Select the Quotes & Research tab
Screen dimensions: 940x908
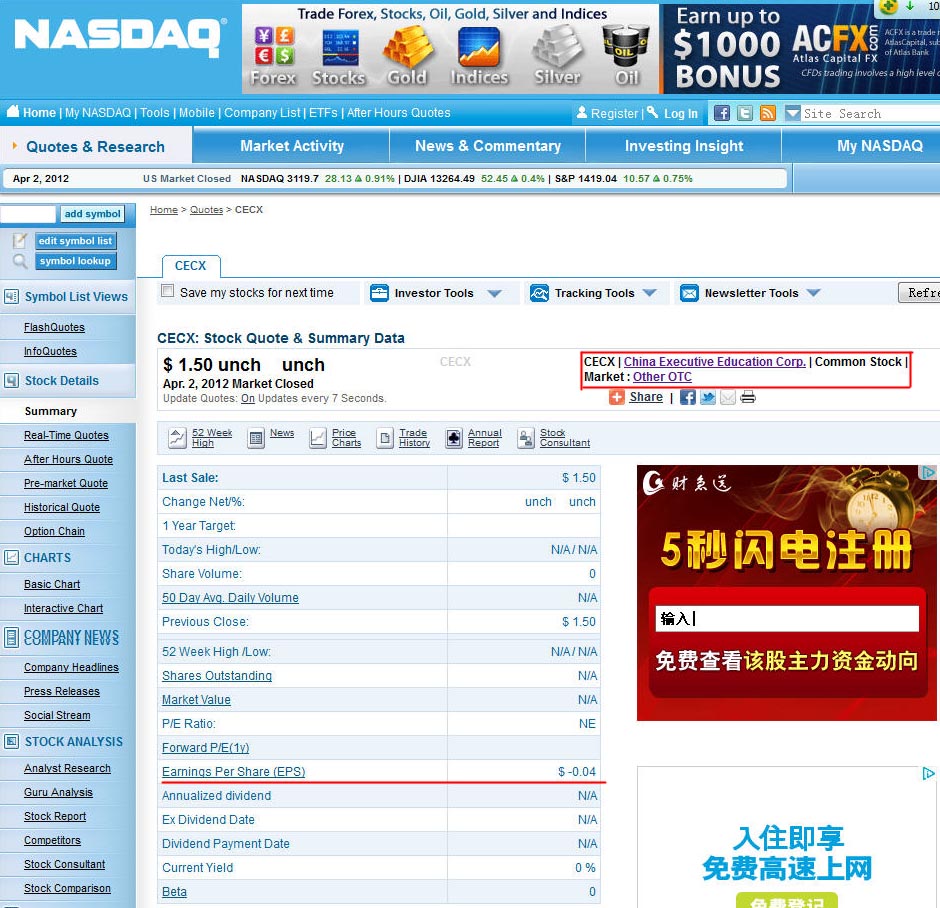[x=95, y=147]
